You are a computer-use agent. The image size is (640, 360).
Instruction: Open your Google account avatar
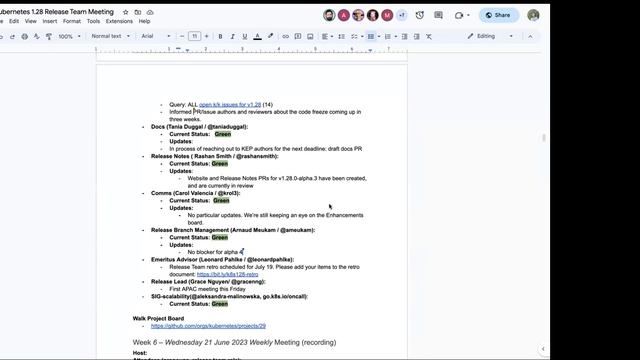click(x=533, y=15)
